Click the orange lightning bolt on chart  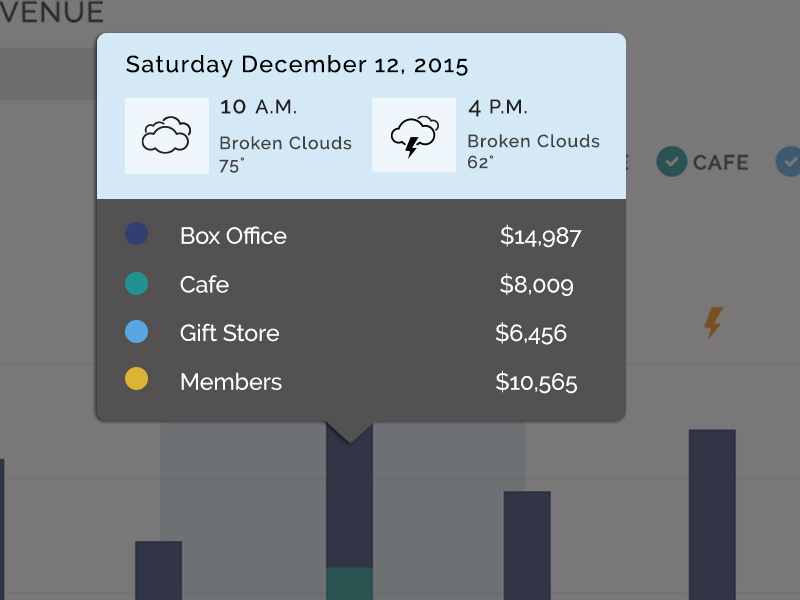(x=712, y=322)
